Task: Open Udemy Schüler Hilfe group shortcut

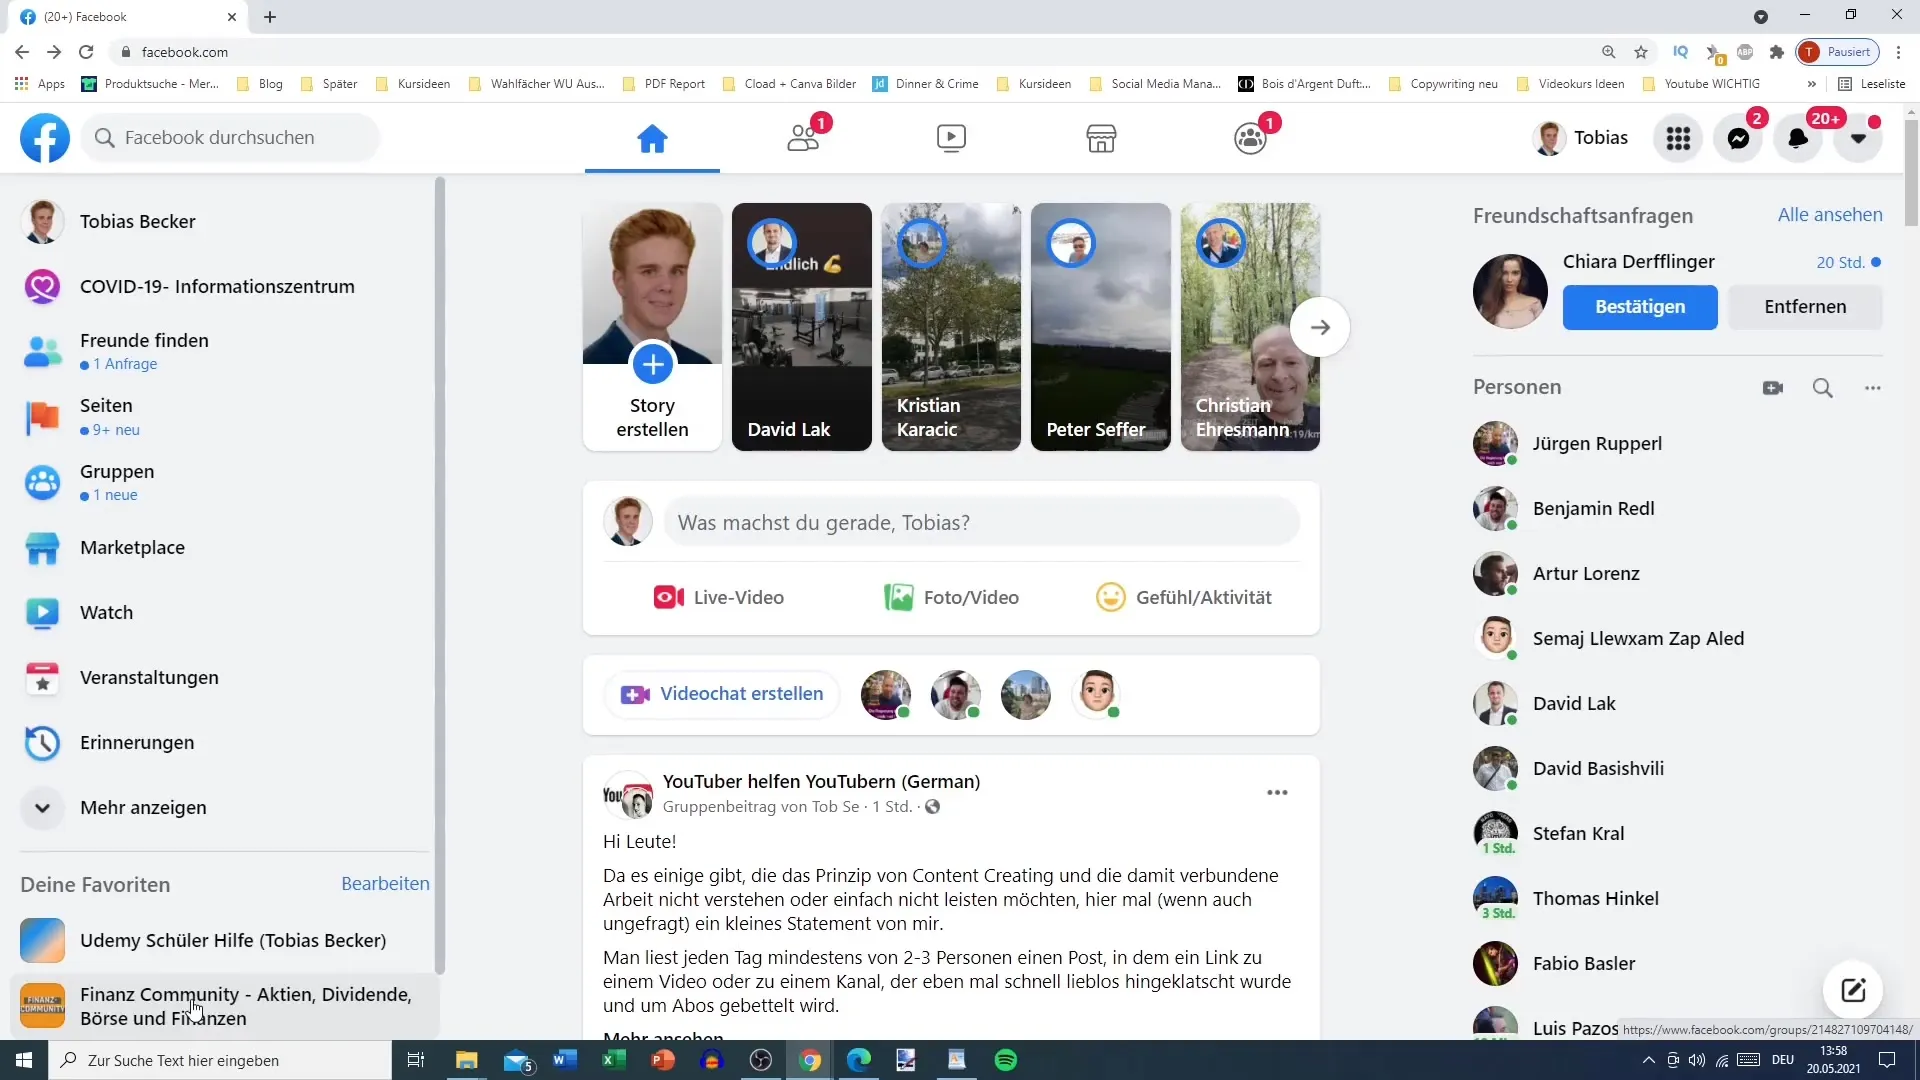Action: pyautogui.click(x=224, y=941)
